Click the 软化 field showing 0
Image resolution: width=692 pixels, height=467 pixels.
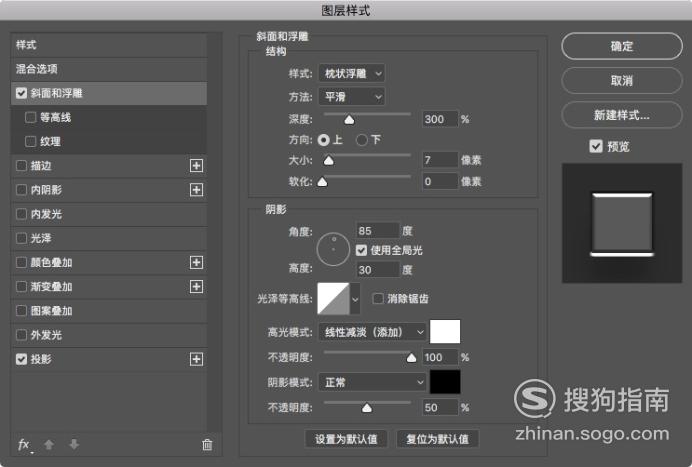(440, 181)
